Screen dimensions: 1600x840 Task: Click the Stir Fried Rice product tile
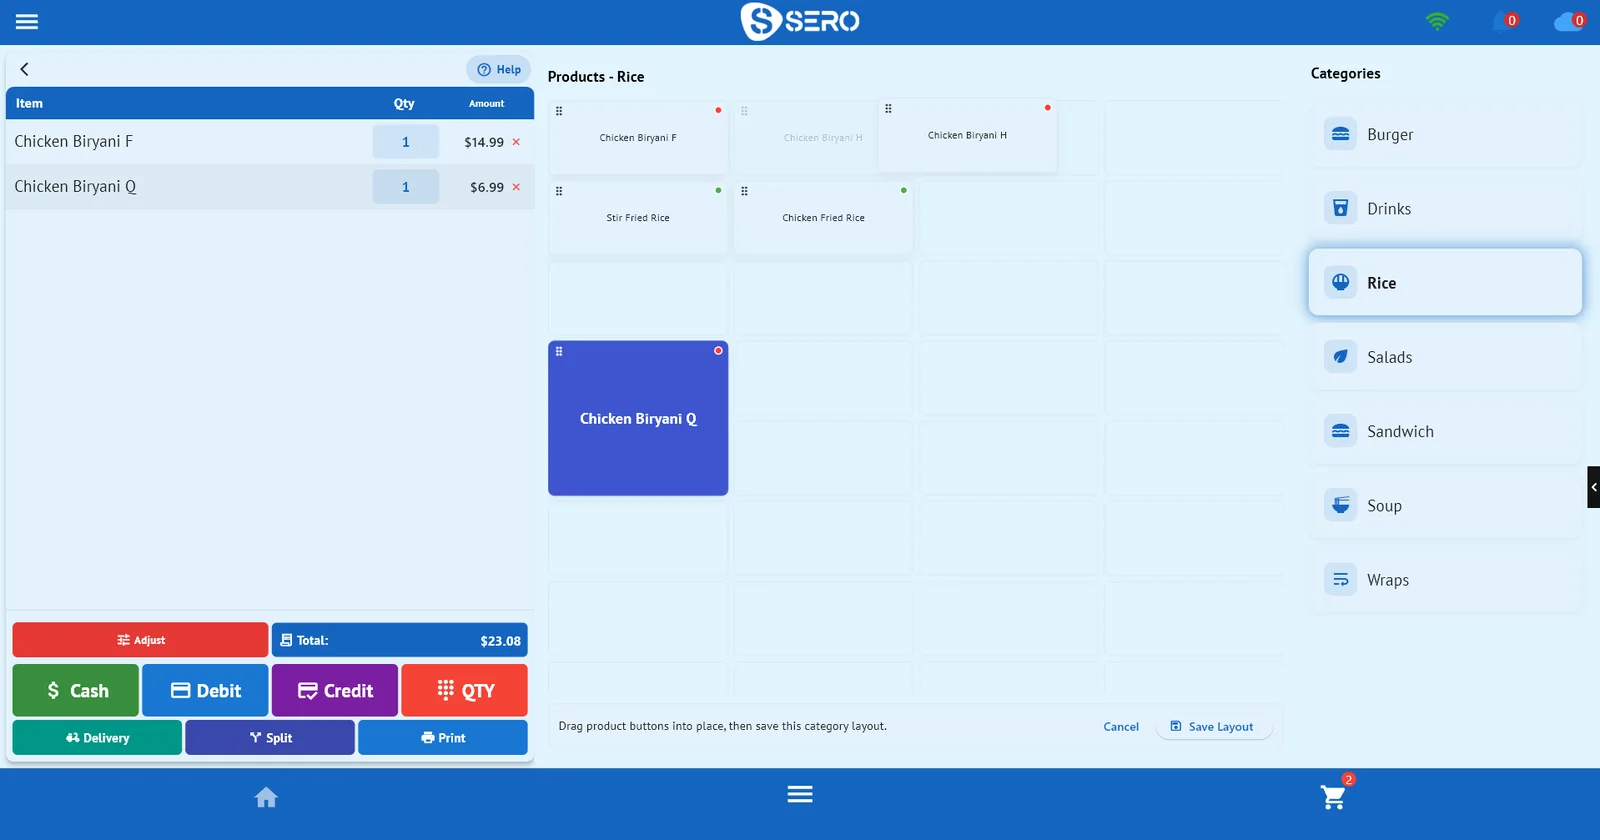point(638,218)
